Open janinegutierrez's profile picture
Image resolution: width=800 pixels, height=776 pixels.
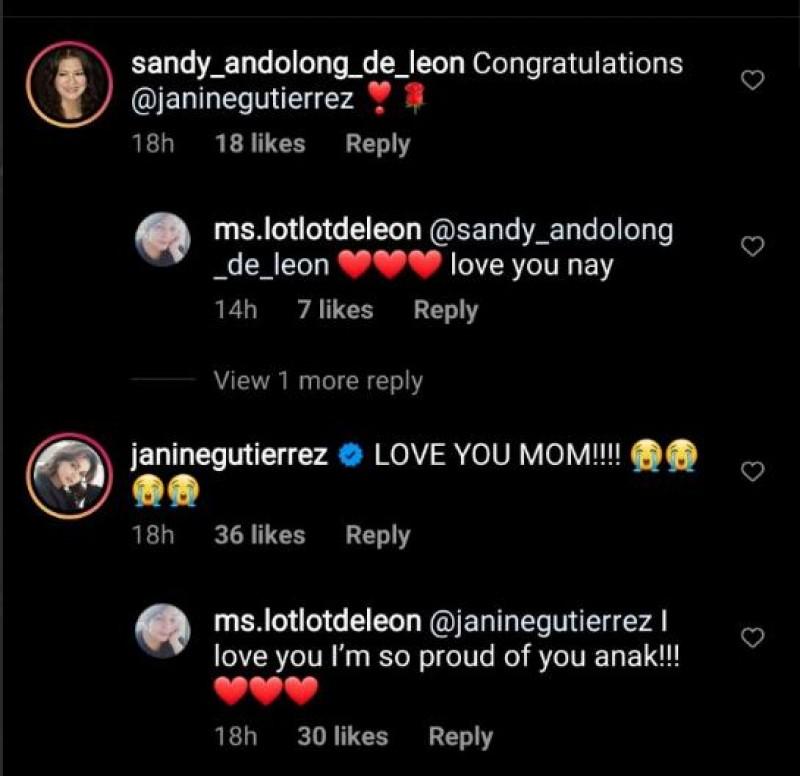[68, 475]
